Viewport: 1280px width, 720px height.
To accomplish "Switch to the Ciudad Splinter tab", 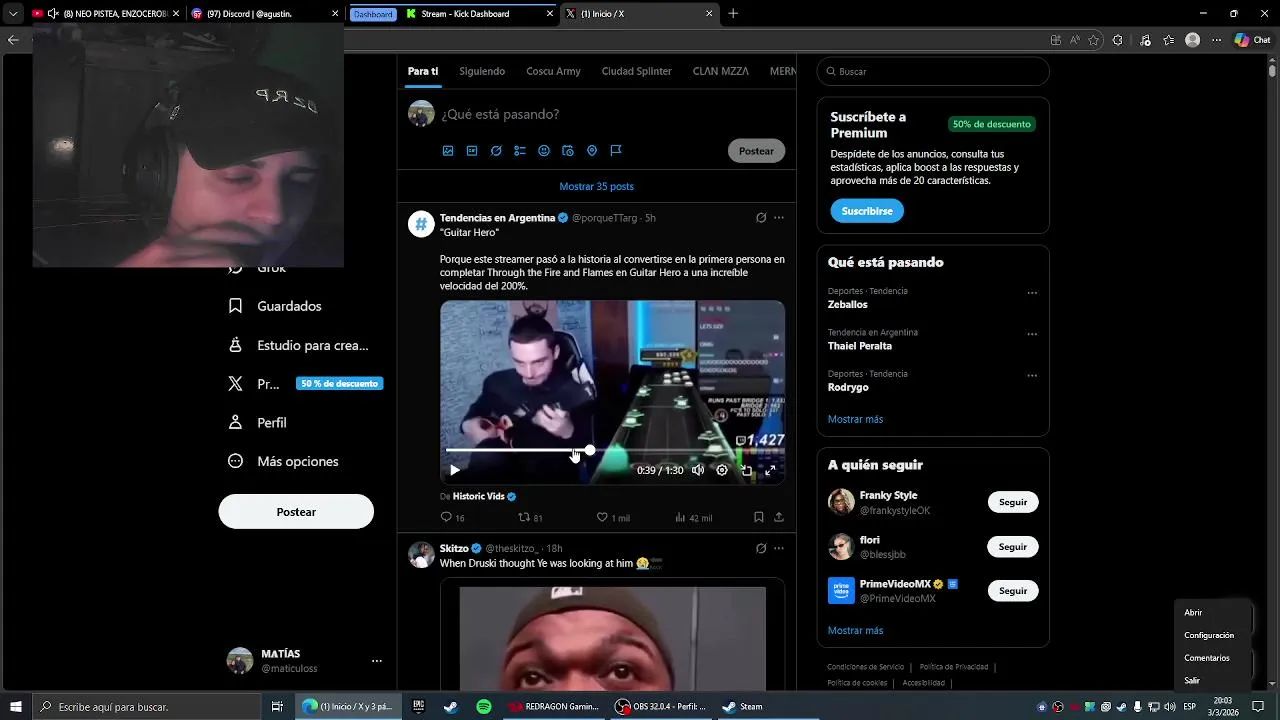I will (x=637, y=71).
